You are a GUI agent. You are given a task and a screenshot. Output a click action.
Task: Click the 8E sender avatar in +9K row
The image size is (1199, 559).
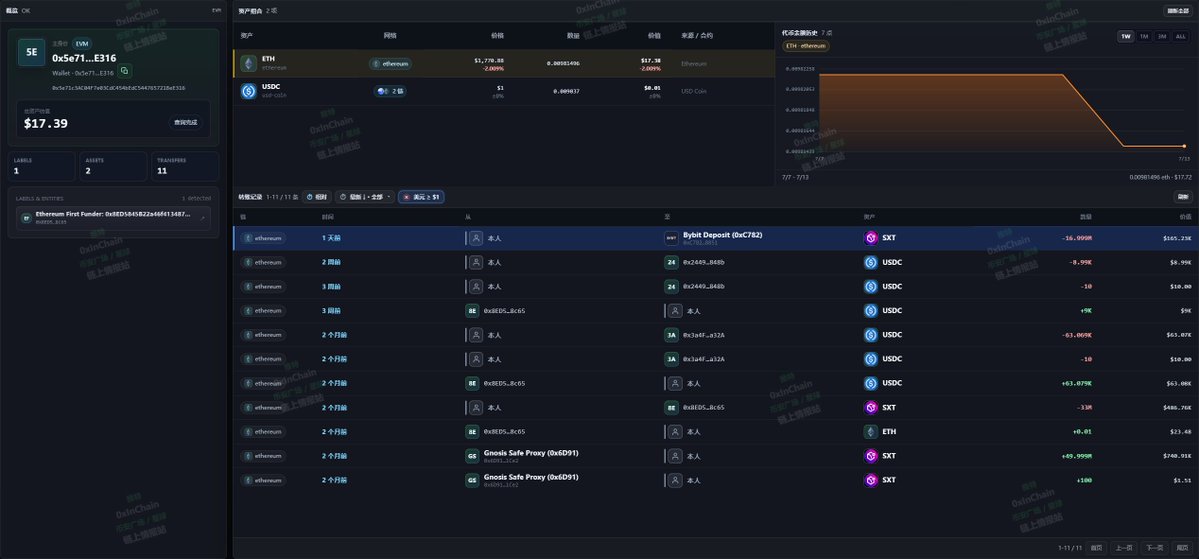473,311
